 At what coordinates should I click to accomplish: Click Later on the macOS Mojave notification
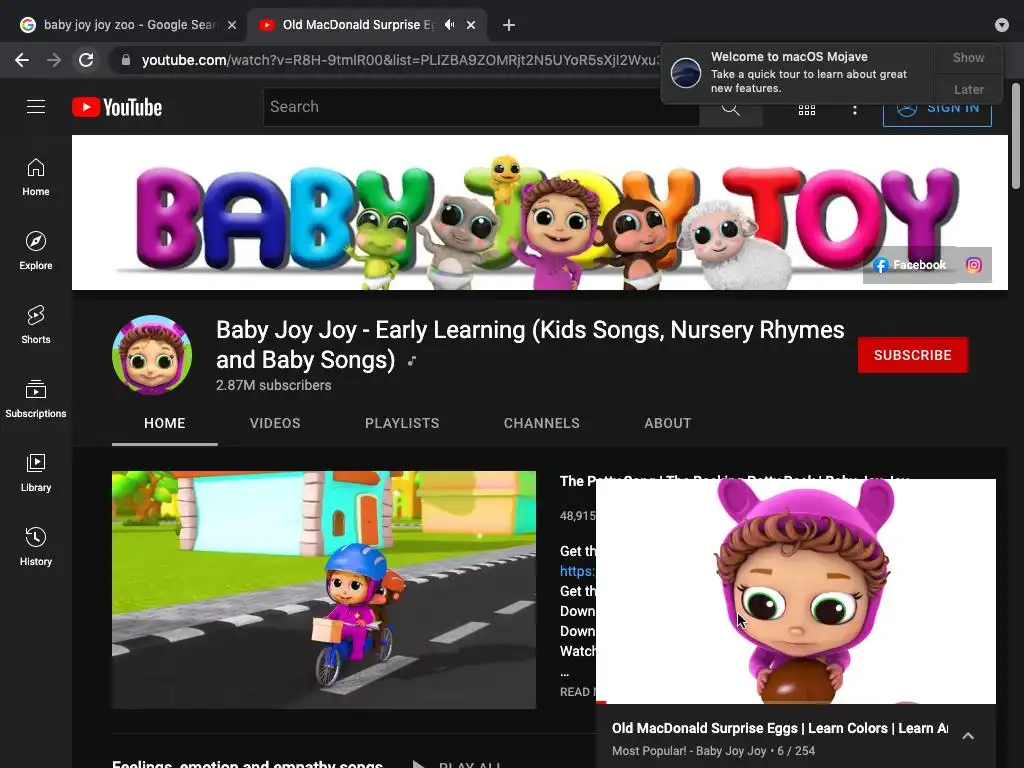pos(968,89)
